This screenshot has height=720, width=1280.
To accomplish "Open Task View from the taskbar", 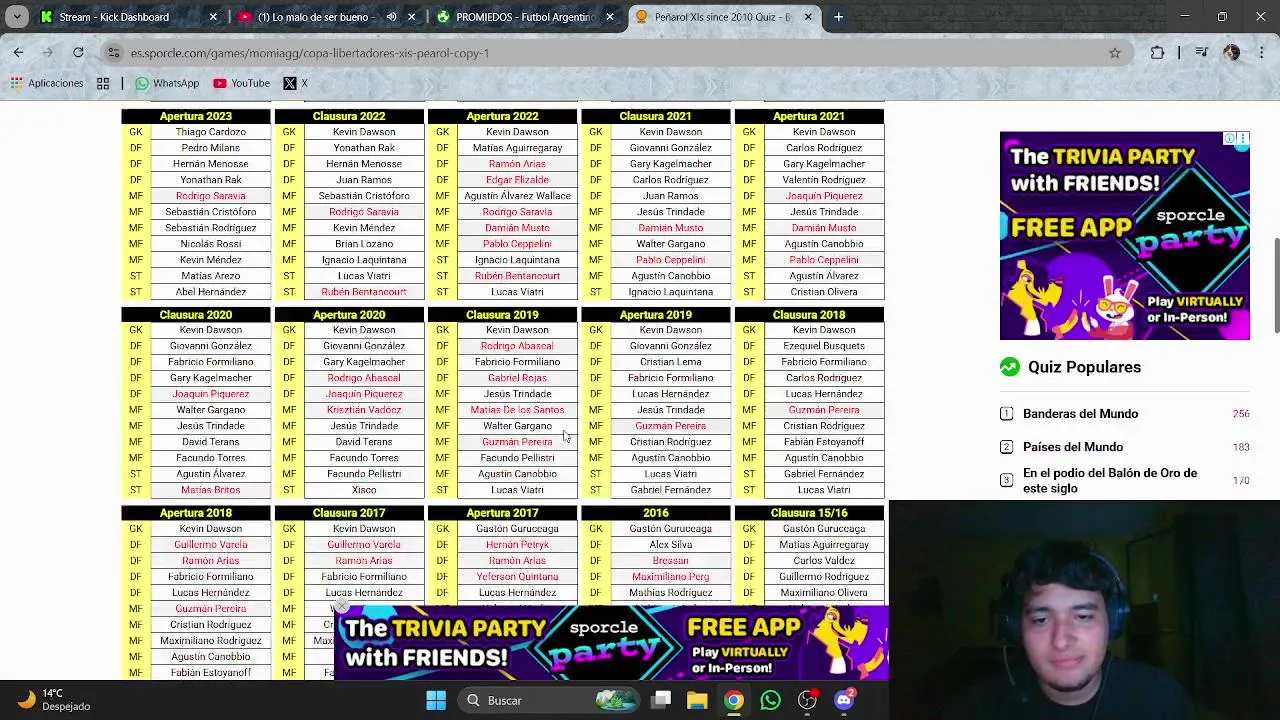I will (x=661, y=700).
